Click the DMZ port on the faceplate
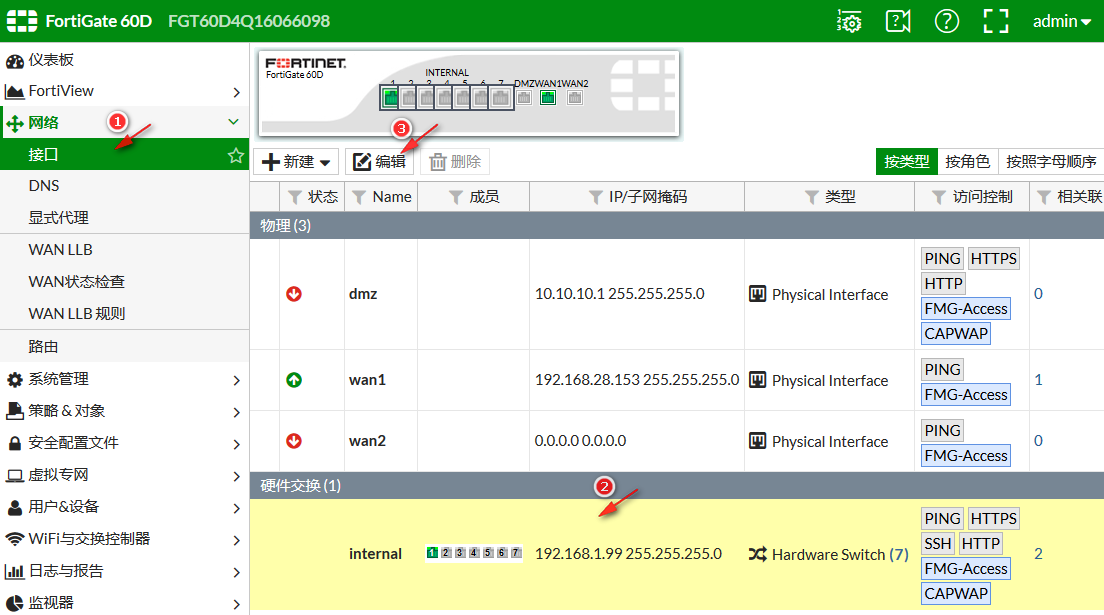The height and width of the screenshot is (615, 1104). (524, 98)
